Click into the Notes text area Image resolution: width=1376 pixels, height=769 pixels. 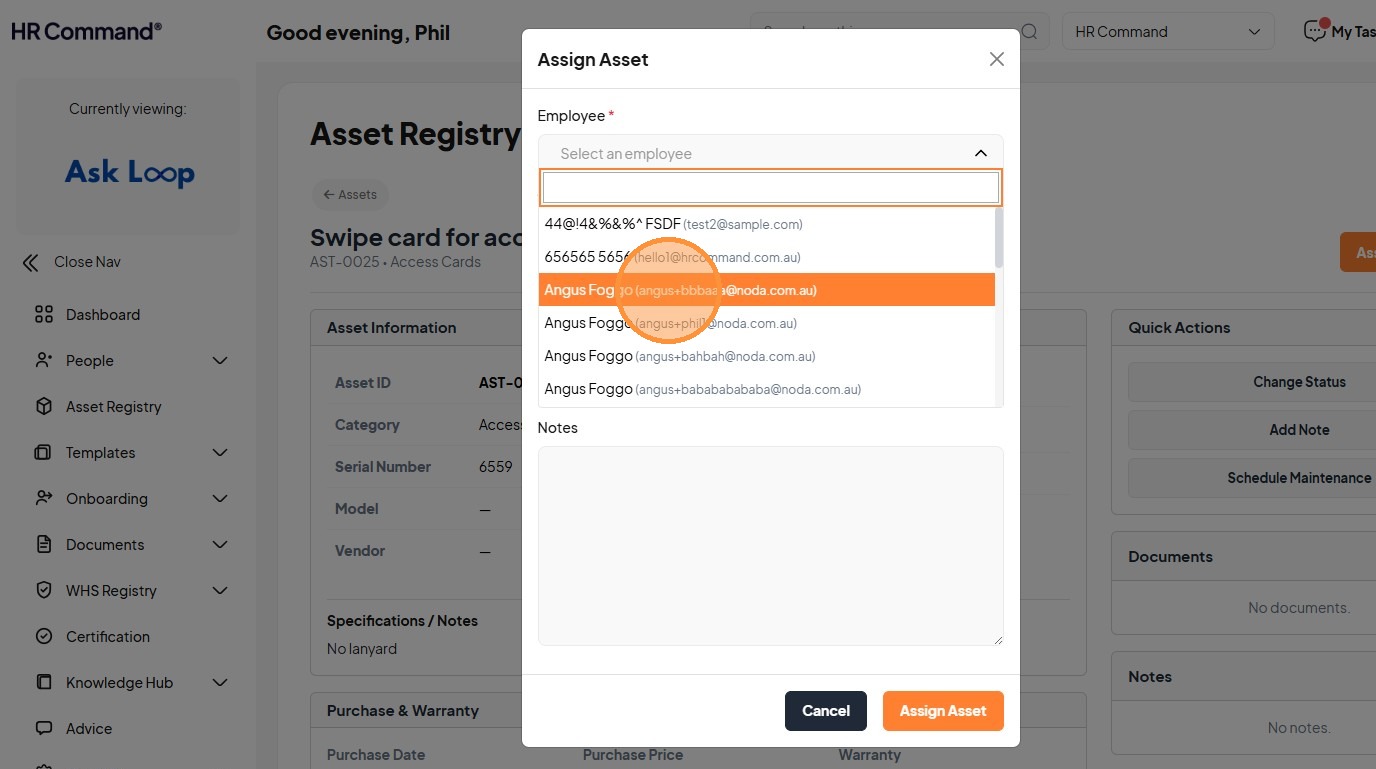[x=770, y=545]
